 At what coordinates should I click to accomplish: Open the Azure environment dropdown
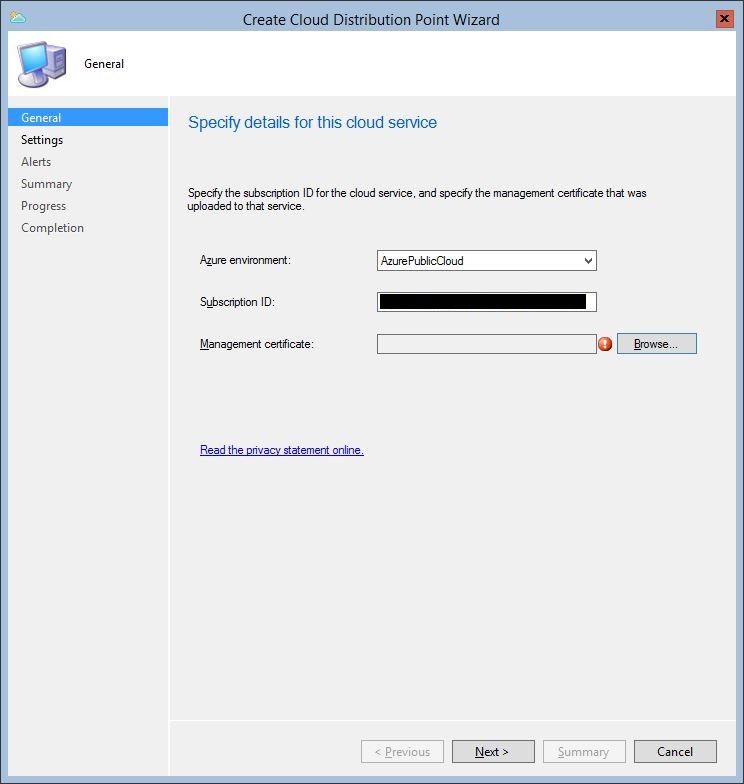(486, 260)
